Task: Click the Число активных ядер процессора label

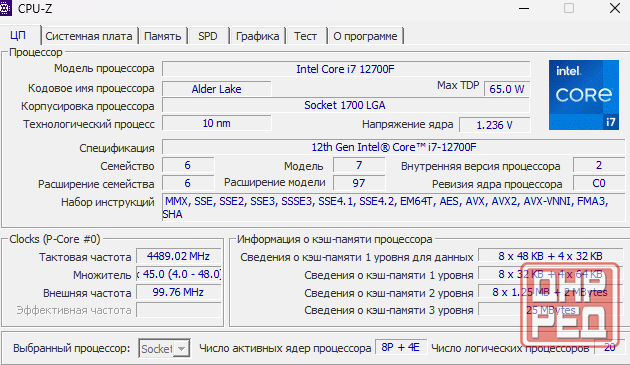Action: pyautogui.click(x=285, y=348)
